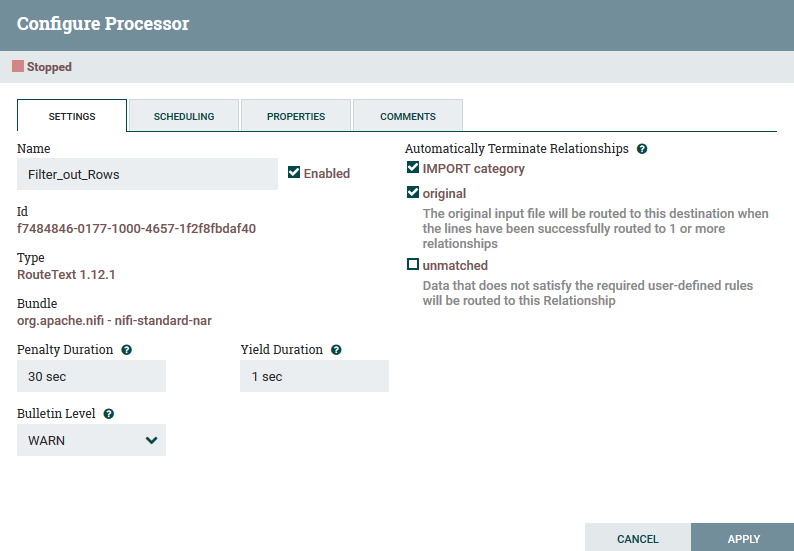794x551 pixels.
Task: Click the Yield Duration 1 sec field
Action: coord(314,376)
